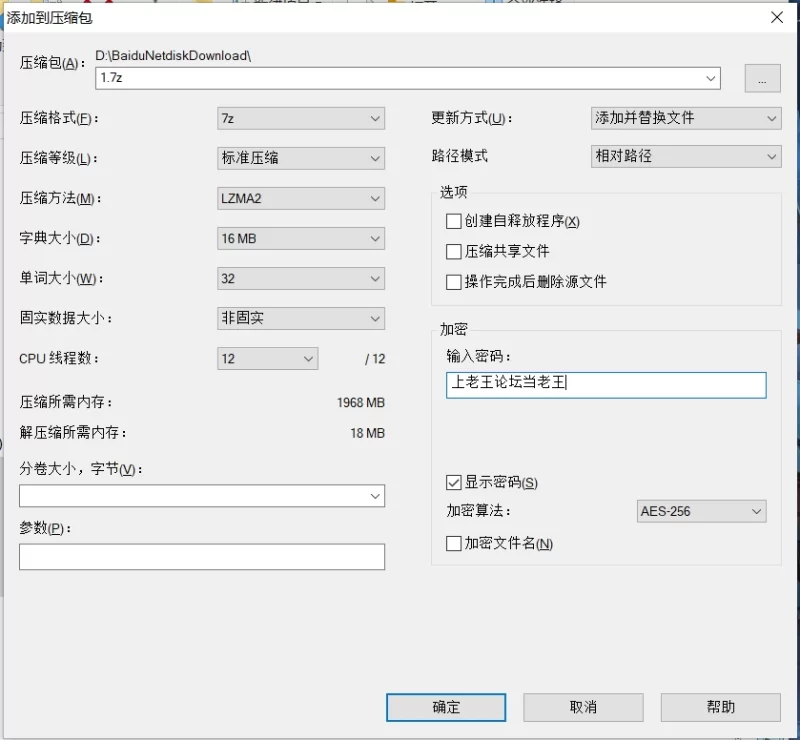Open the 加密算法 AES-256 dropdown
The width and height of the screenshot is (800, 740).
(x=702, y=511)
